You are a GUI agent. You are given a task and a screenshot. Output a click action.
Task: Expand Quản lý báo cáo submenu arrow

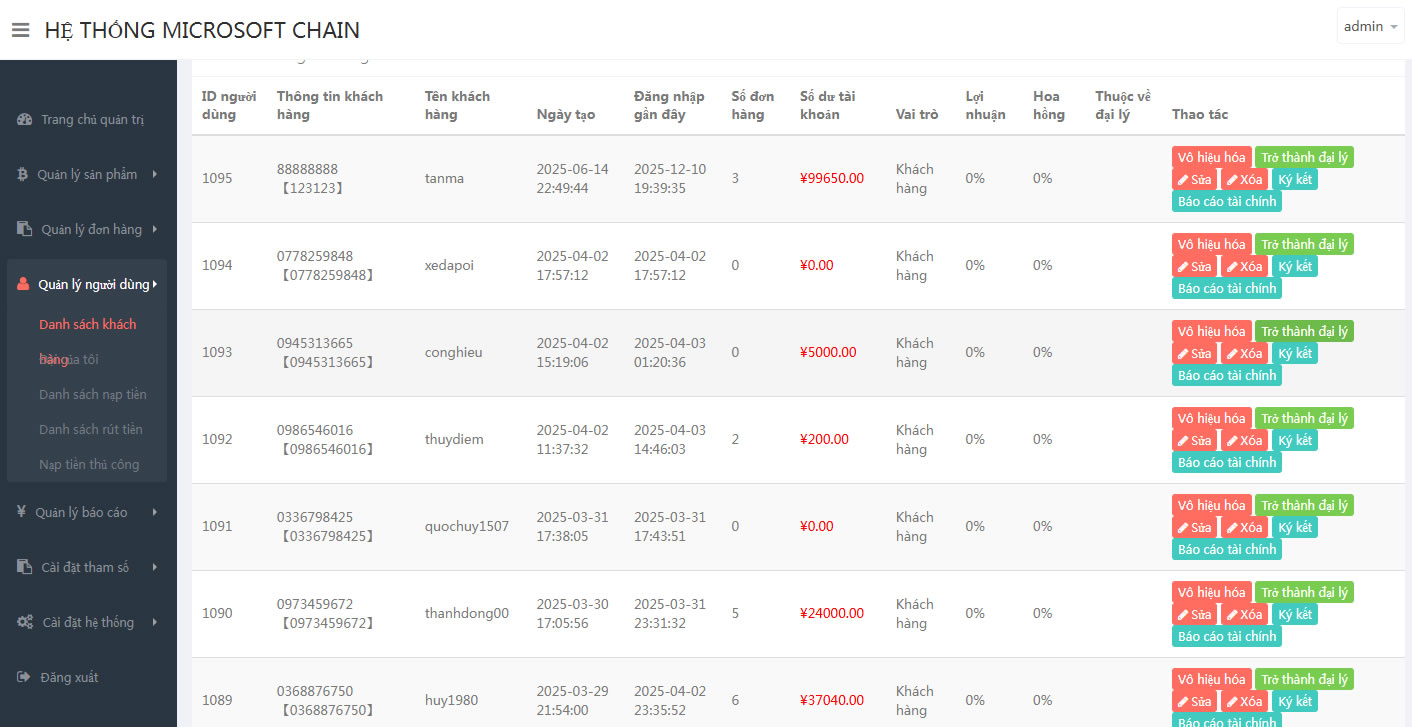pyautogui.click(x=155, y=512)
